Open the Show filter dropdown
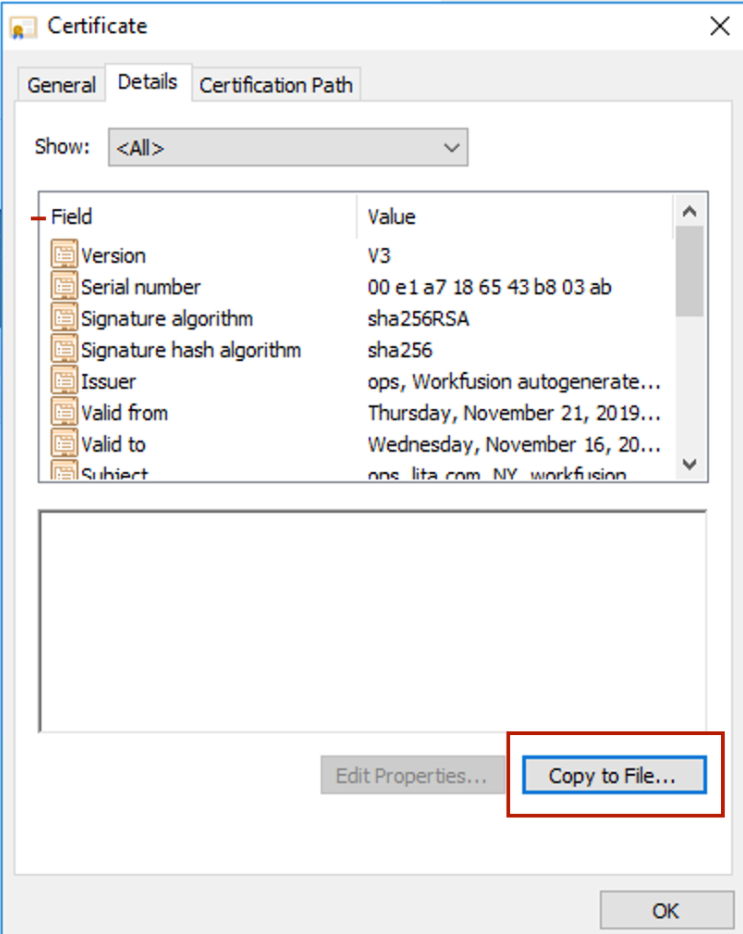743x934 pixels. (x=288, y=147)
